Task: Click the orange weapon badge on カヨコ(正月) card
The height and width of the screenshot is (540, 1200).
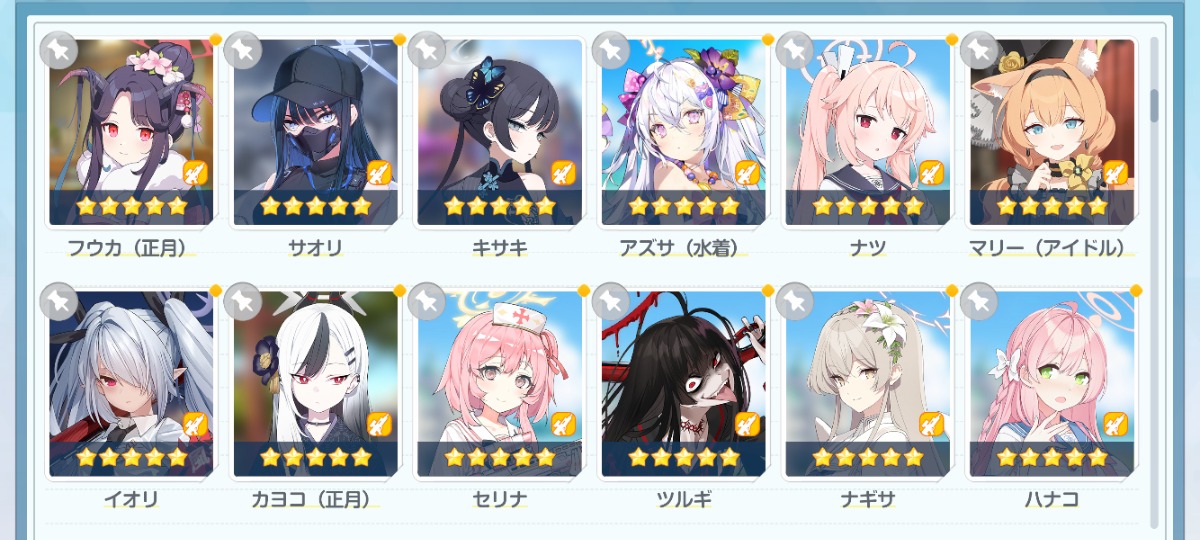Action: pos(379,424)
